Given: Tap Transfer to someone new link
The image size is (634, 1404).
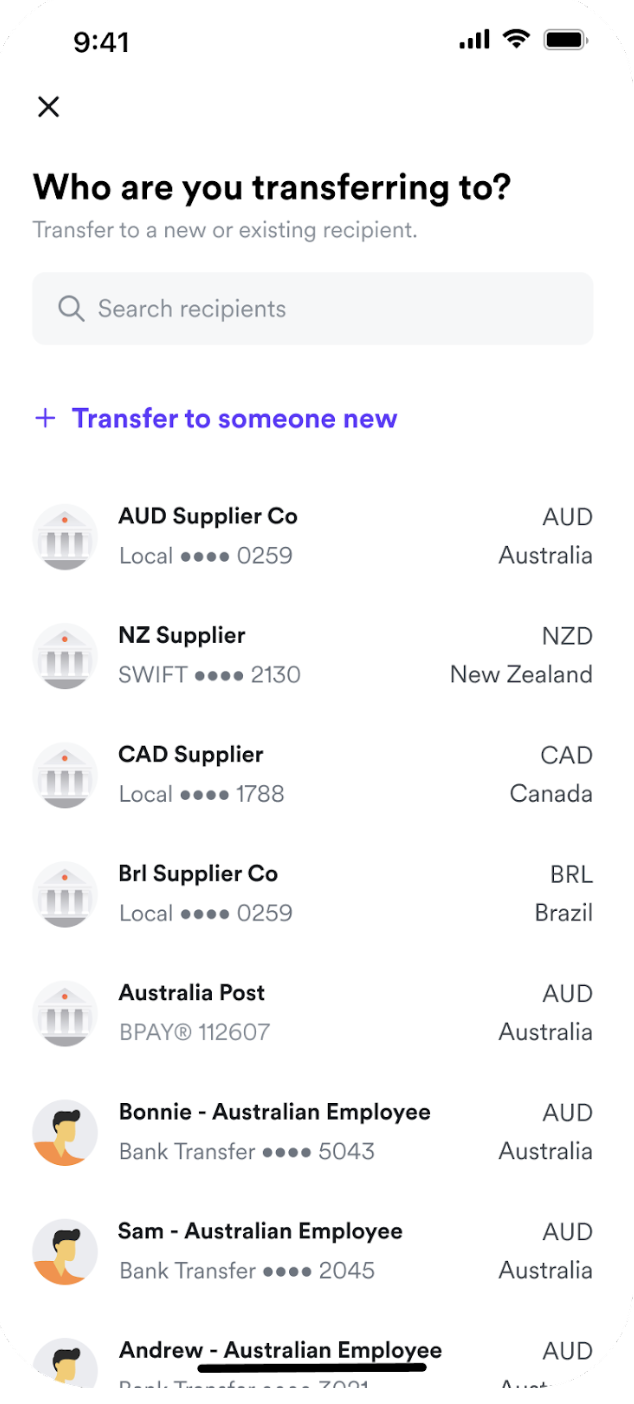Looking at the screenshot, I should (234, 418).
